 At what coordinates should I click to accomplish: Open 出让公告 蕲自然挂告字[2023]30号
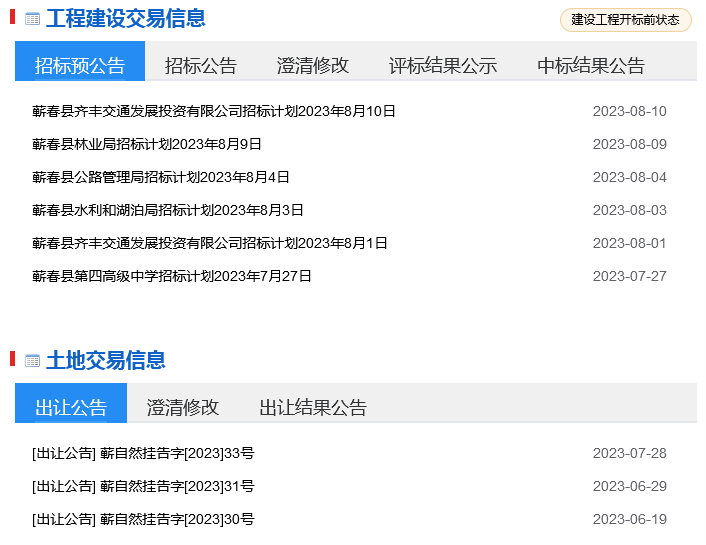(x=143, y=519)
